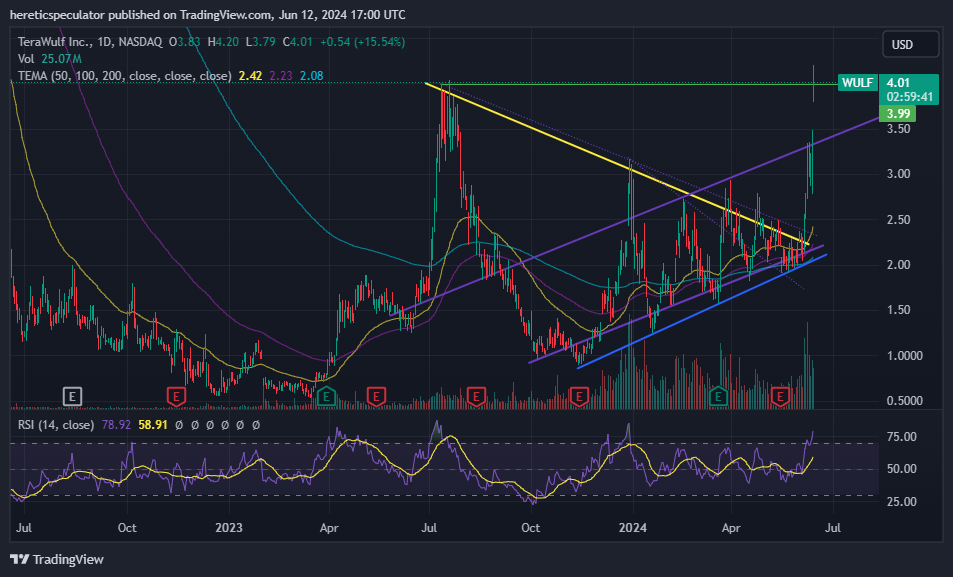Click the Apr label right after 2024
This screenshot has height=577, width=953.
[731, 528]
